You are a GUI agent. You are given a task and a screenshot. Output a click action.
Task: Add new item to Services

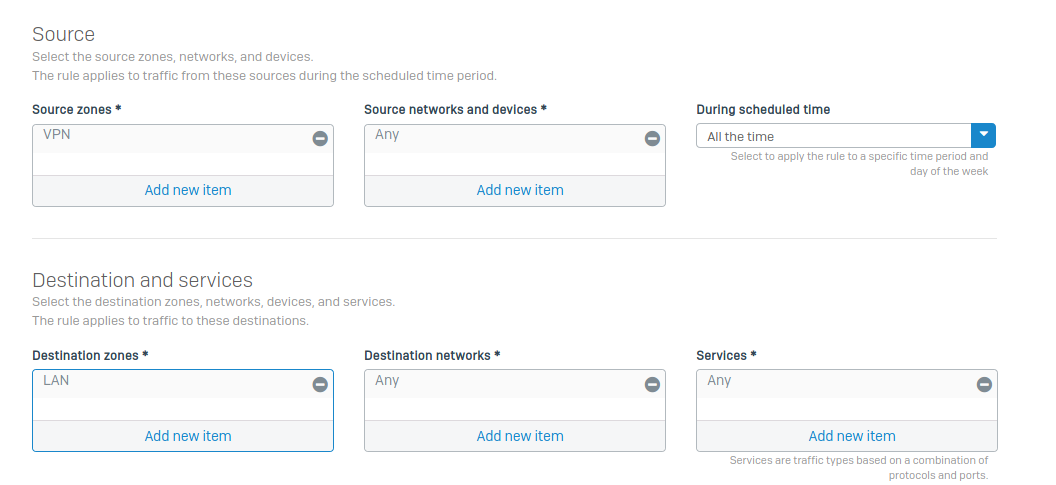pos(852,436)
